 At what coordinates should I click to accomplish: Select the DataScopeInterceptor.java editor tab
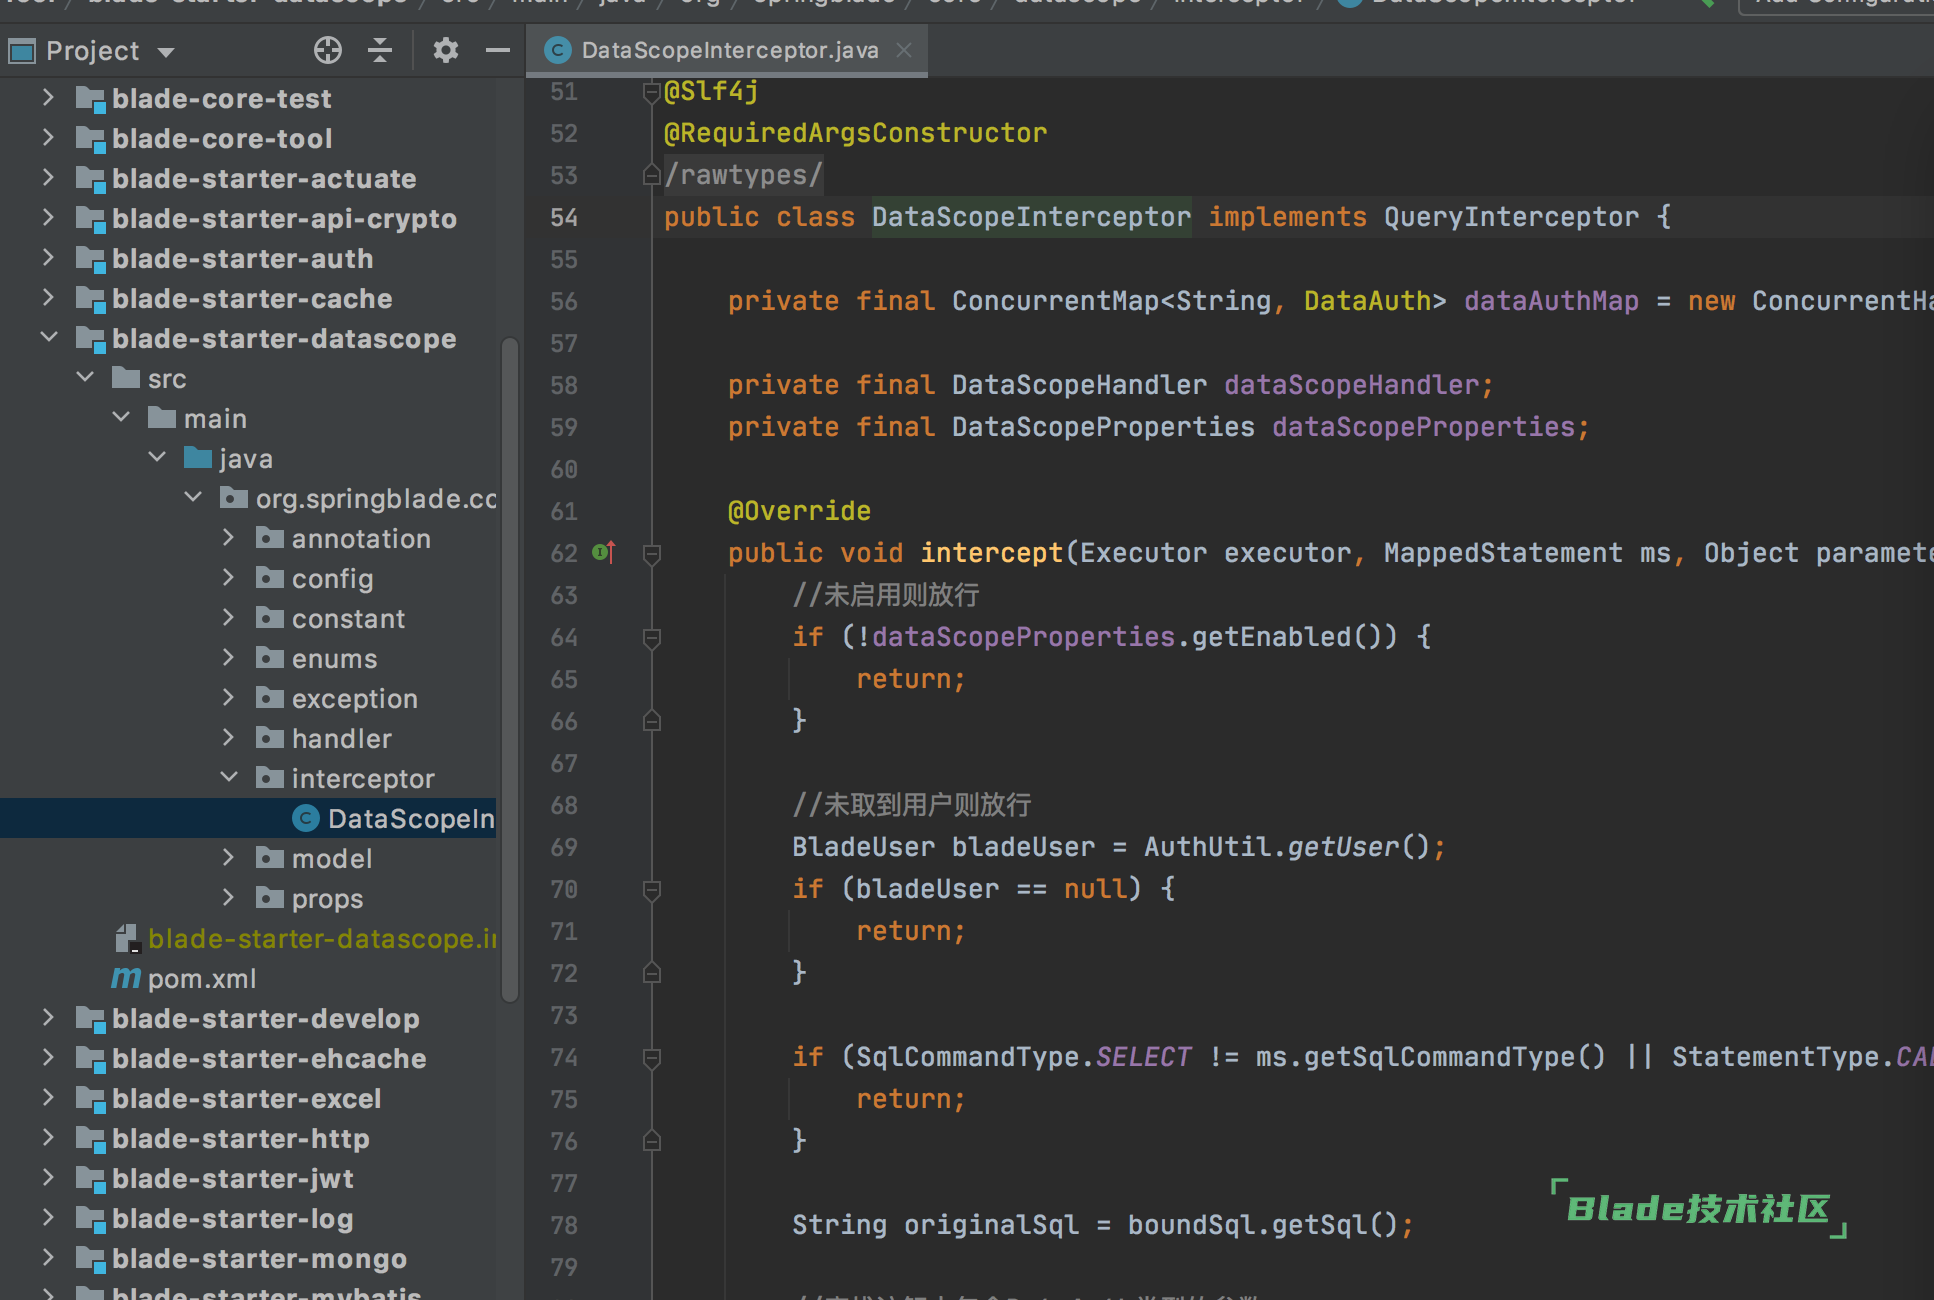pos(728,50)
